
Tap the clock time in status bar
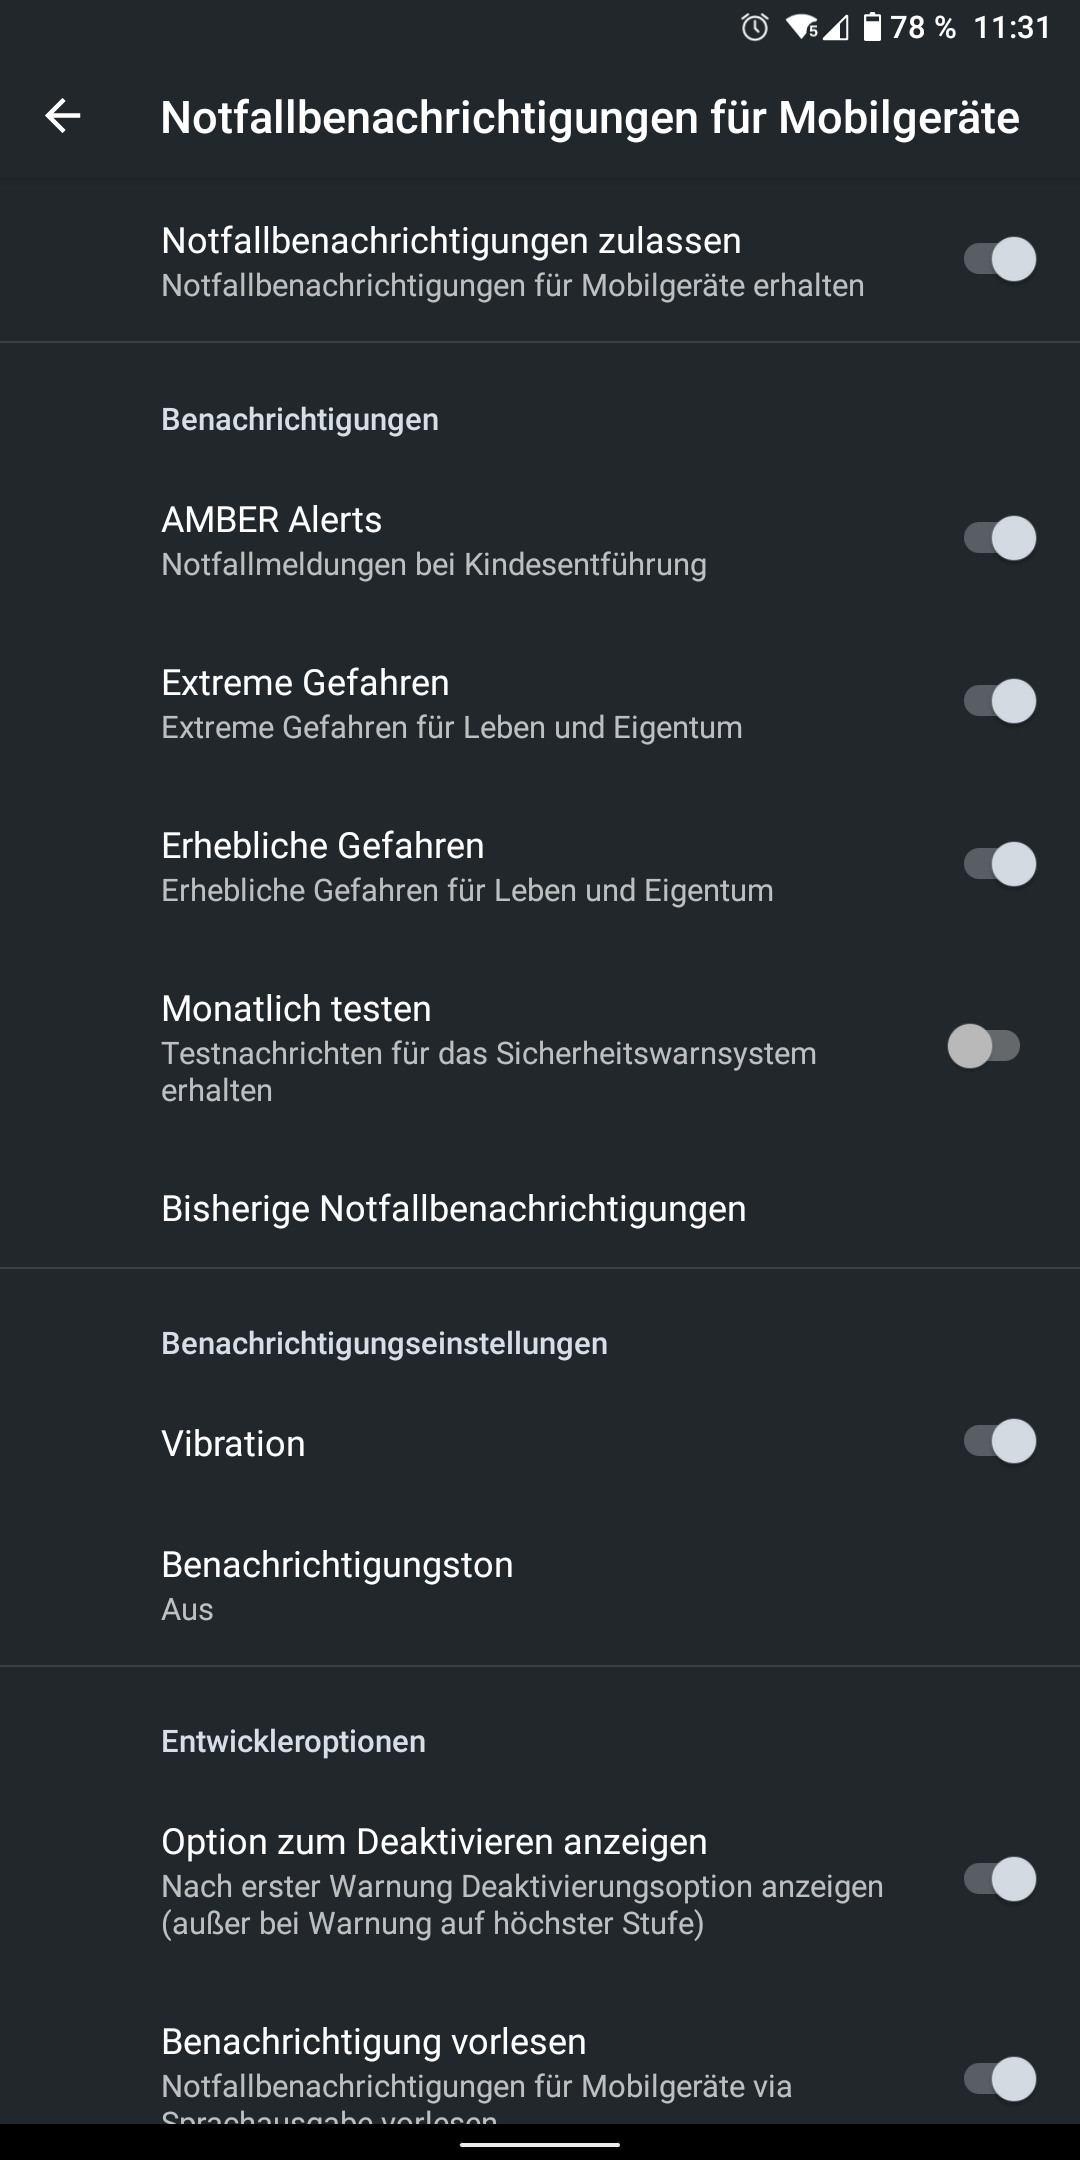coord(1012,27)
